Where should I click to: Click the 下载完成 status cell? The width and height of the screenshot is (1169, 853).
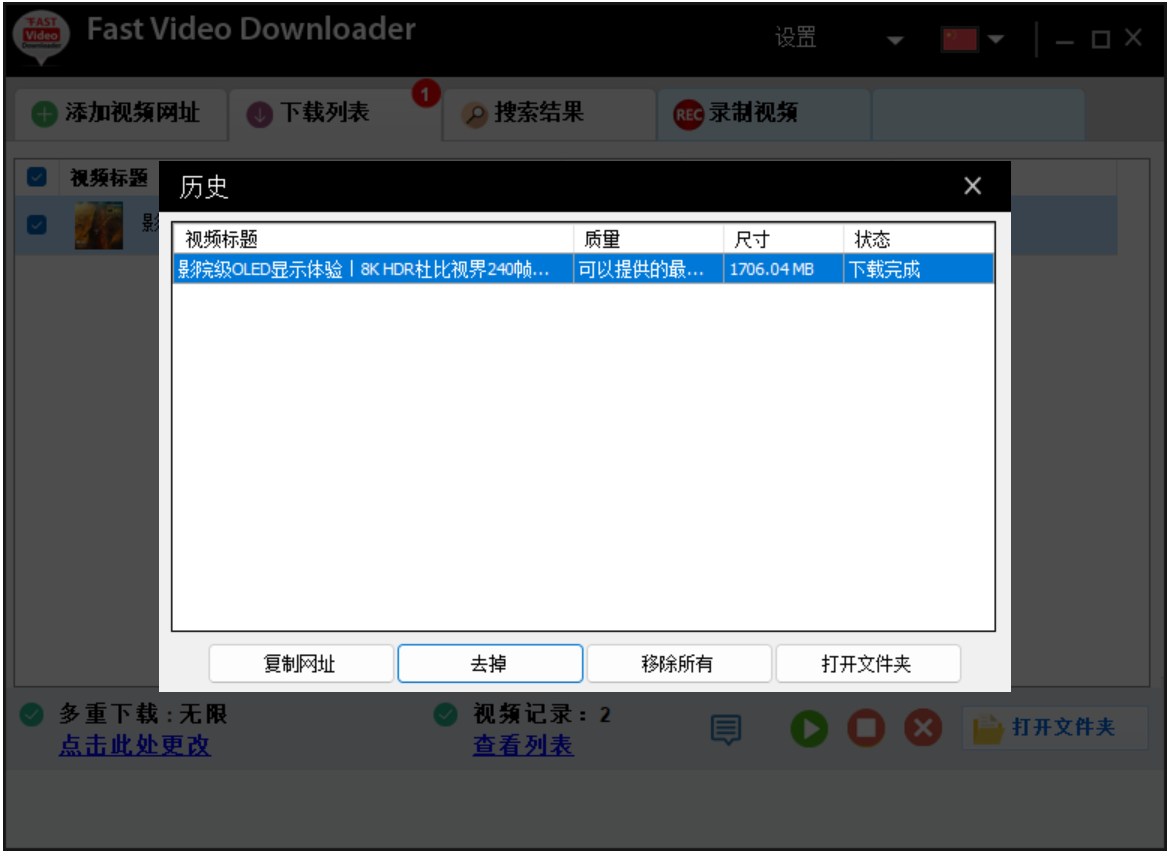[918, 269]
